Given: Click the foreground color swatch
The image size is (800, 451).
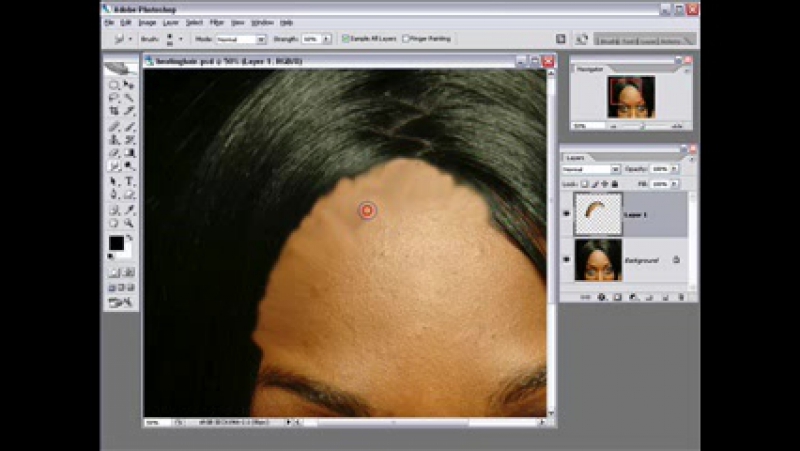Looking at the screenshot, I should coord(116,243).
